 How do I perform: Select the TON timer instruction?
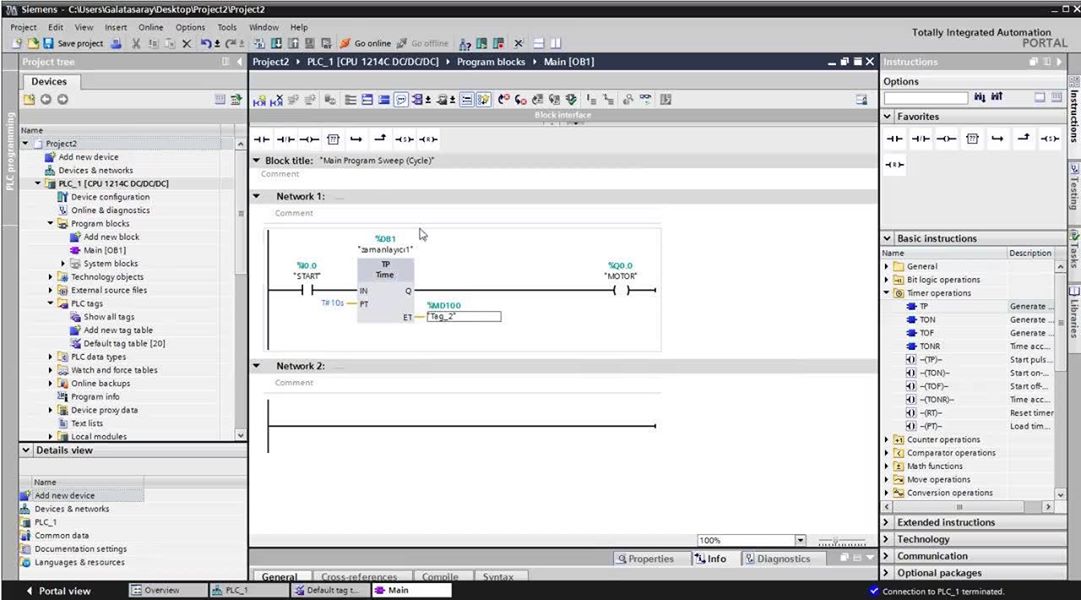tap(927, 320)
